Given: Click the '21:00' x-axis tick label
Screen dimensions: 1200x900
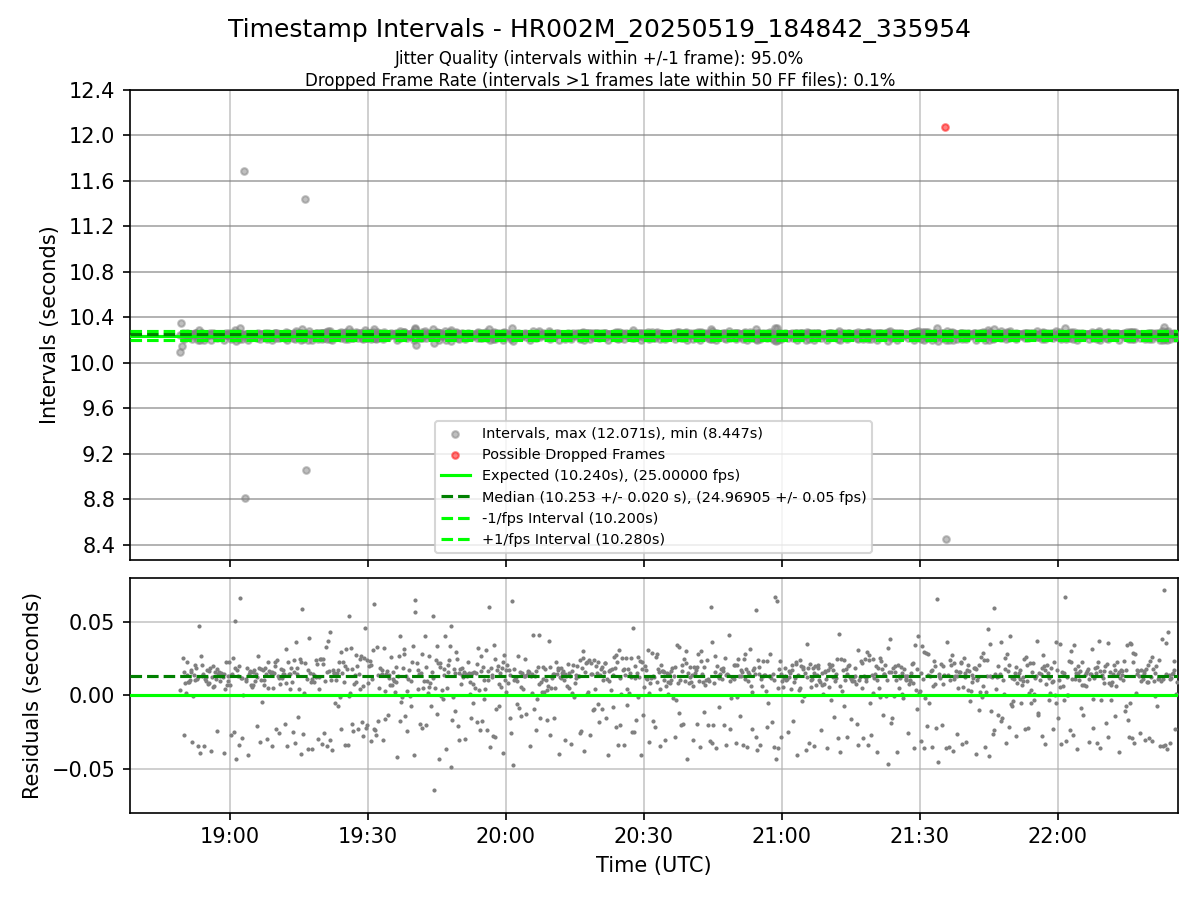Looking at the screenshot, I should [781, 834].
